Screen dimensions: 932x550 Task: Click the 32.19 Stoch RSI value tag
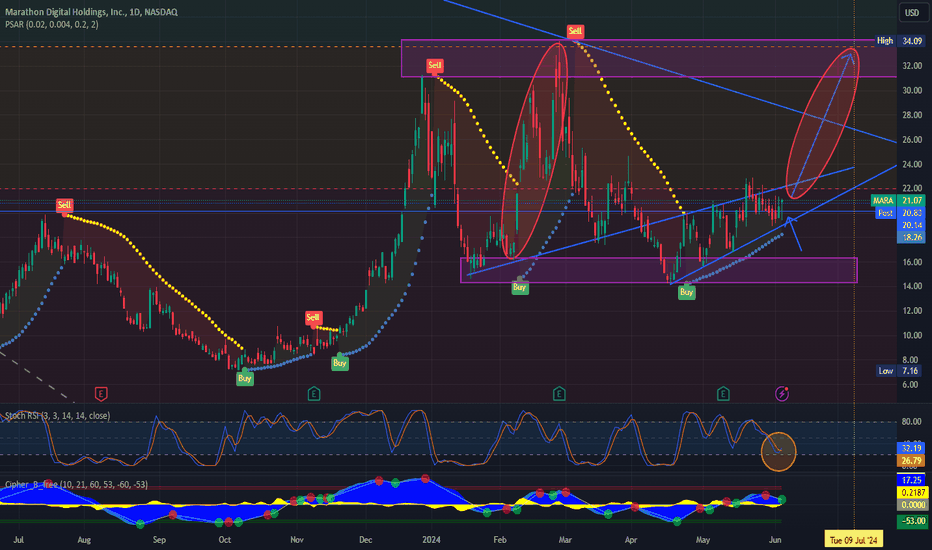coord(911,448)
